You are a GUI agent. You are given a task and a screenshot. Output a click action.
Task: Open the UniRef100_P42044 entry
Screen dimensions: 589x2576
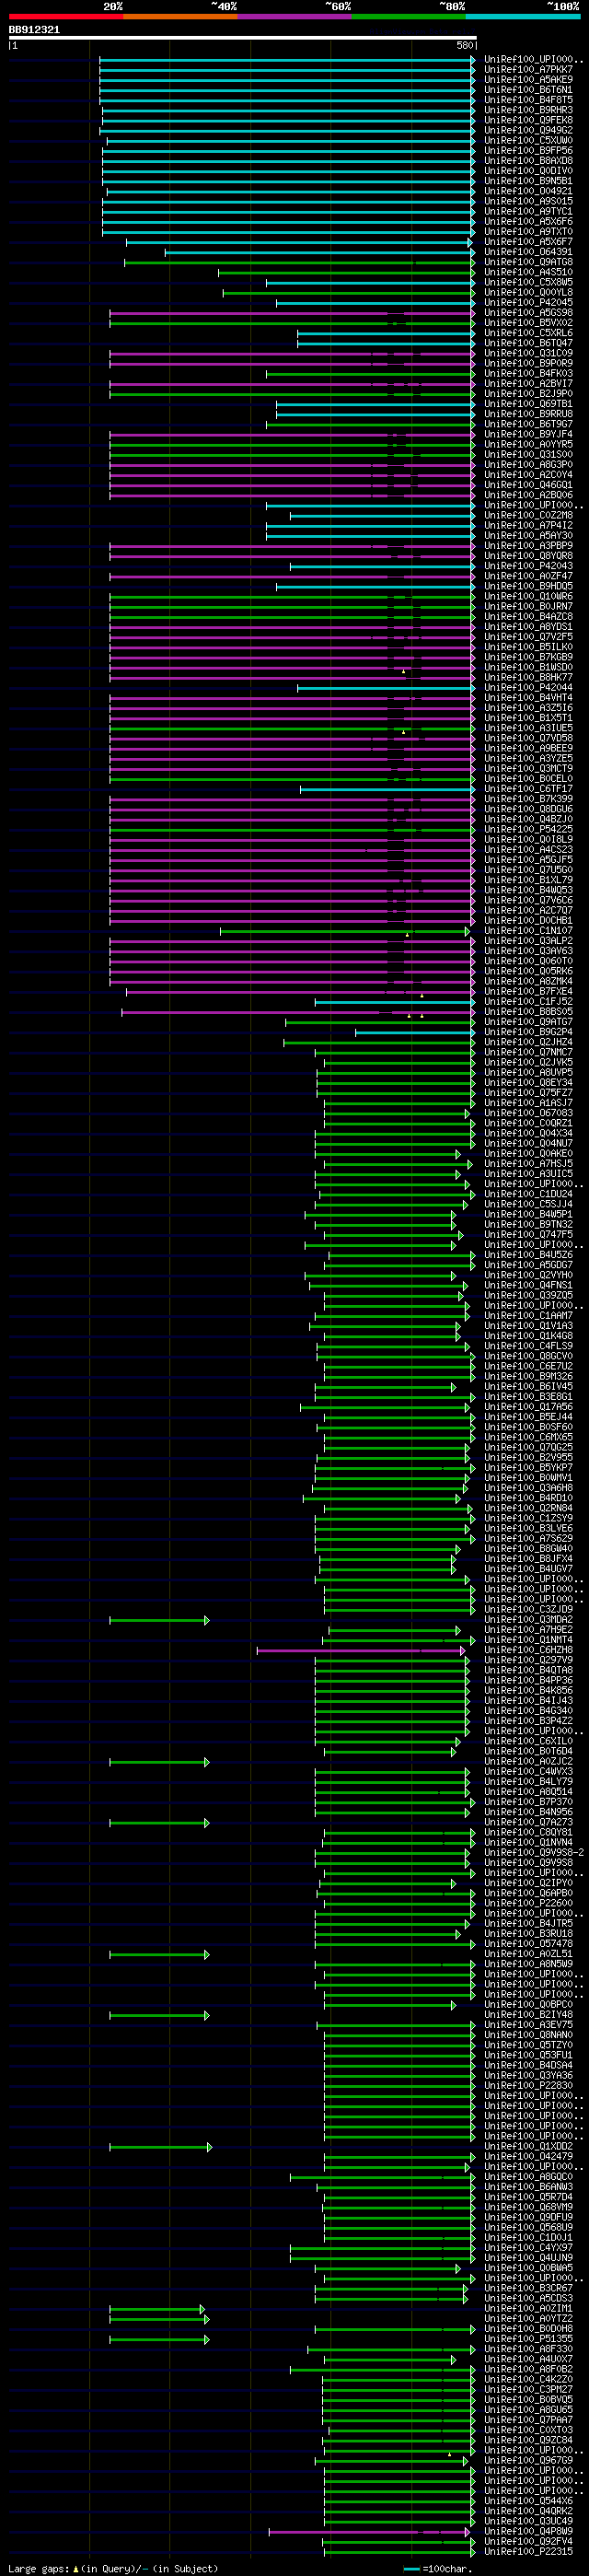click(x=529, y=688)
